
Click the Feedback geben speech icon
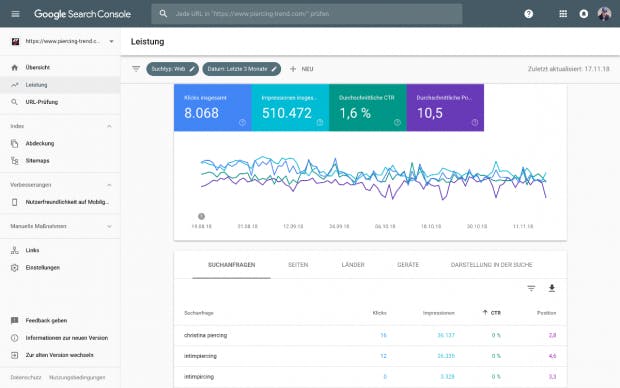point(15,320)
